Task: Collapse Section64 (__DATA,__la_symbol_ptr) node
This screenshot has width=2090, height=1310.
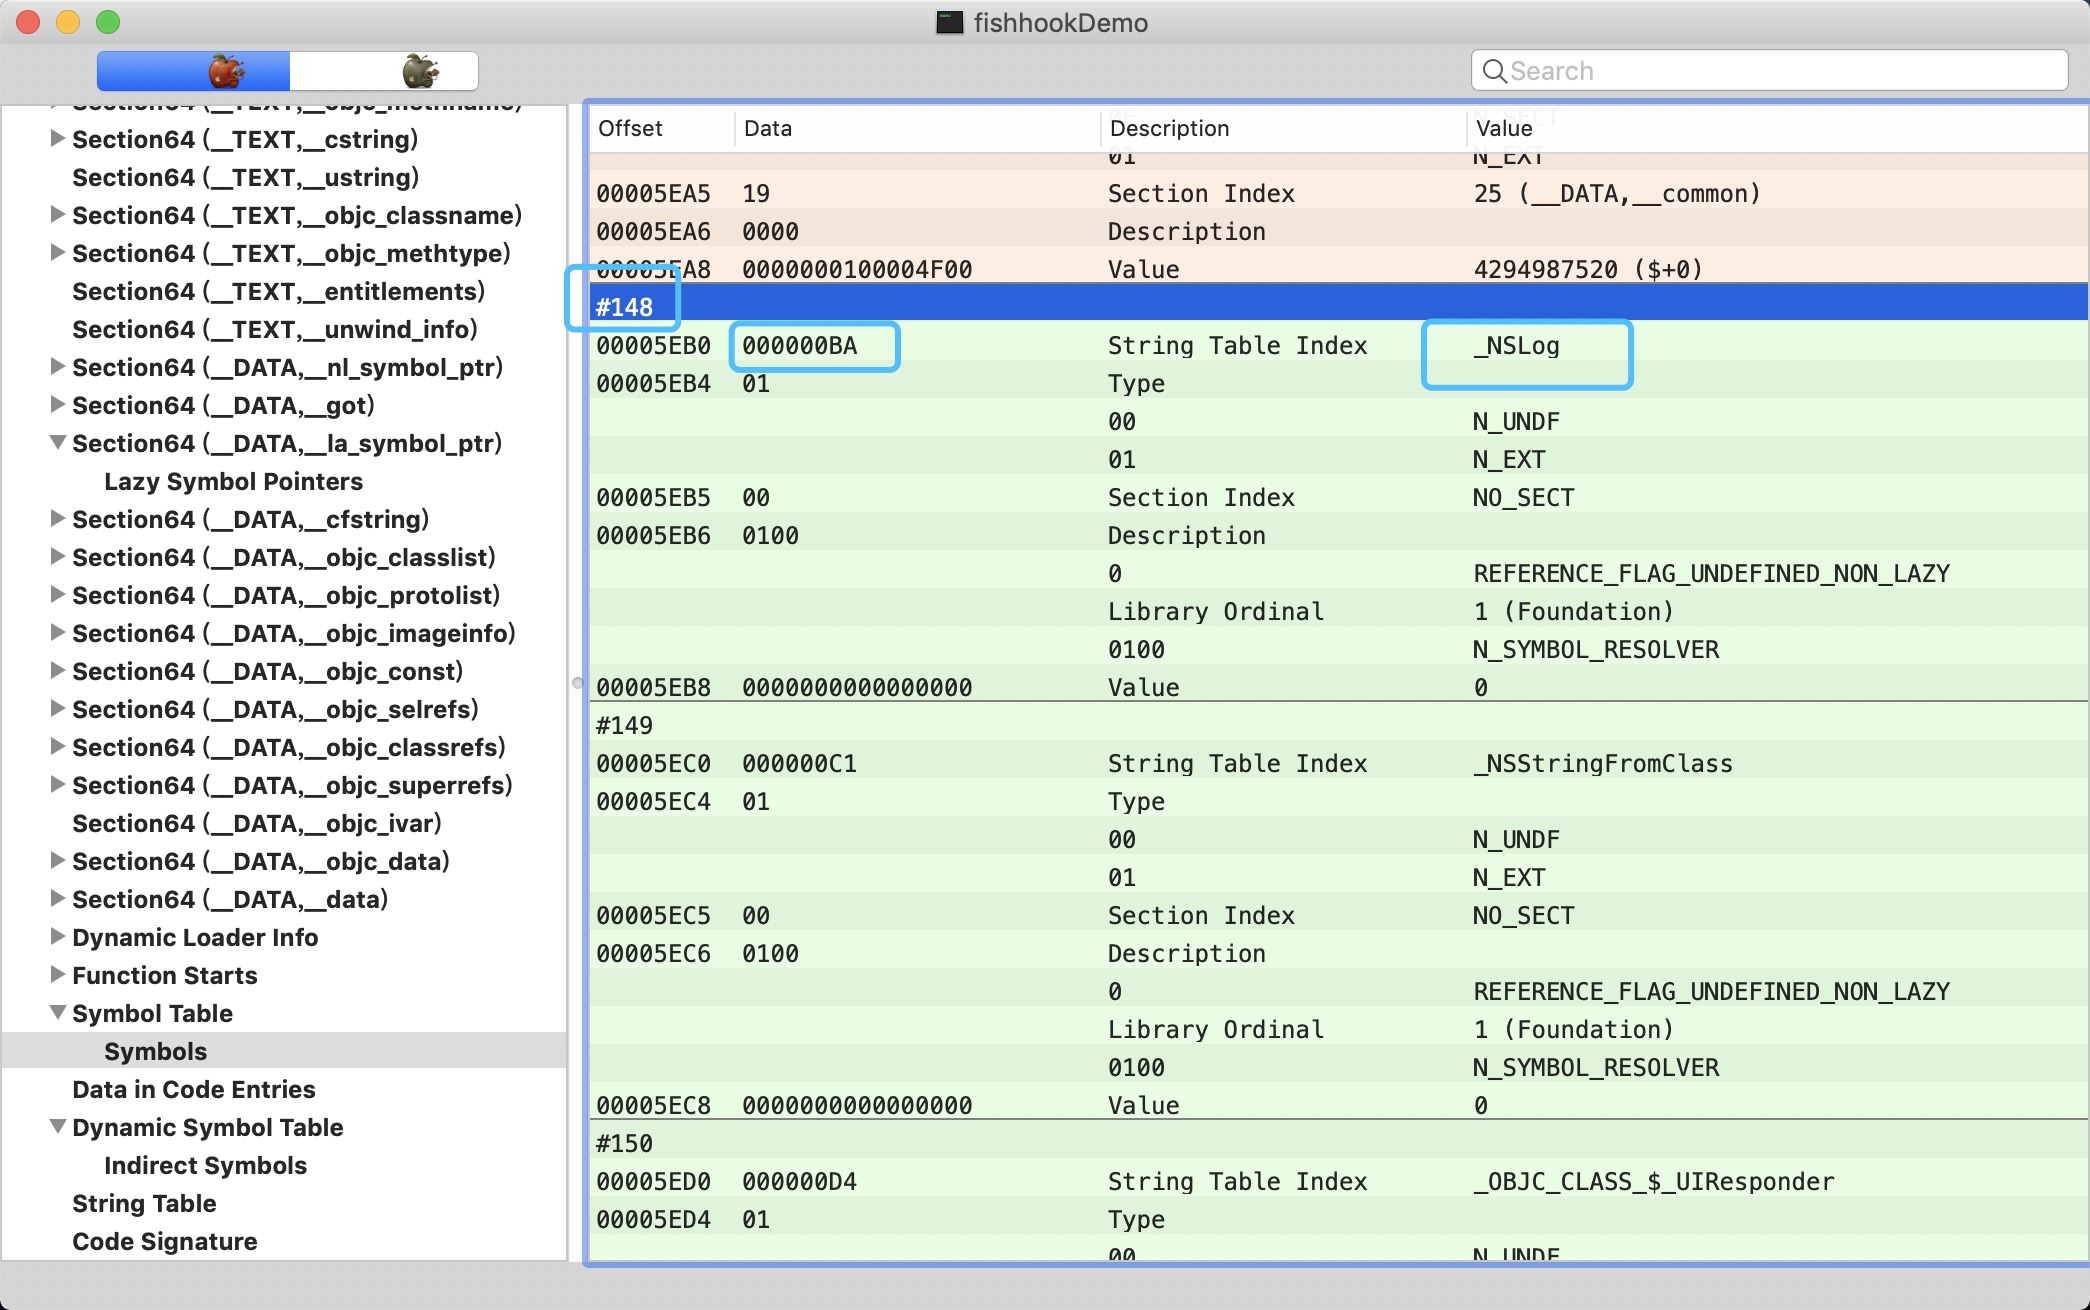Action: click(x=58, y=443)
